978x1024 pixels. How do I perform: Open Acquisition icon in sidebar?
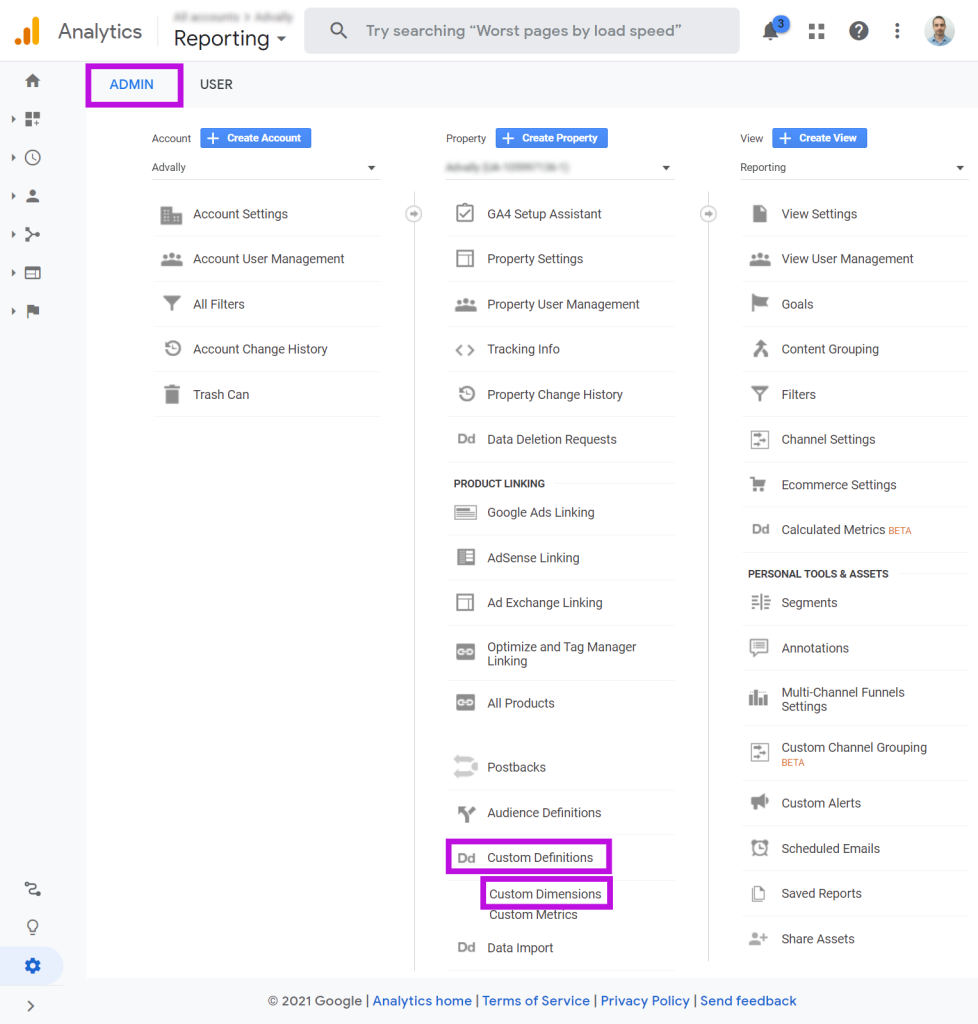pyautogui.click(x=33, y=234)
